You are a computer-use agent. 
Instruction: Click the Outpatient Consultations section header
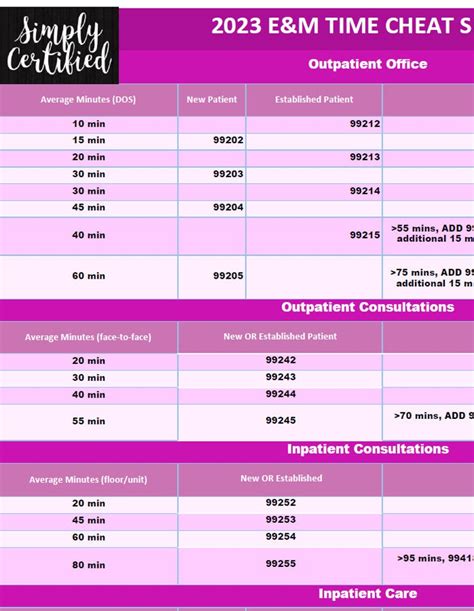coord(368,307)
